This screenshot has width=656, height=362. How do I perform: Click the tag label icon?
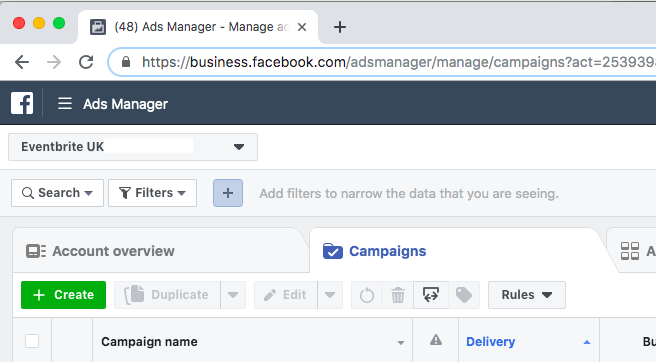[464, 295]
